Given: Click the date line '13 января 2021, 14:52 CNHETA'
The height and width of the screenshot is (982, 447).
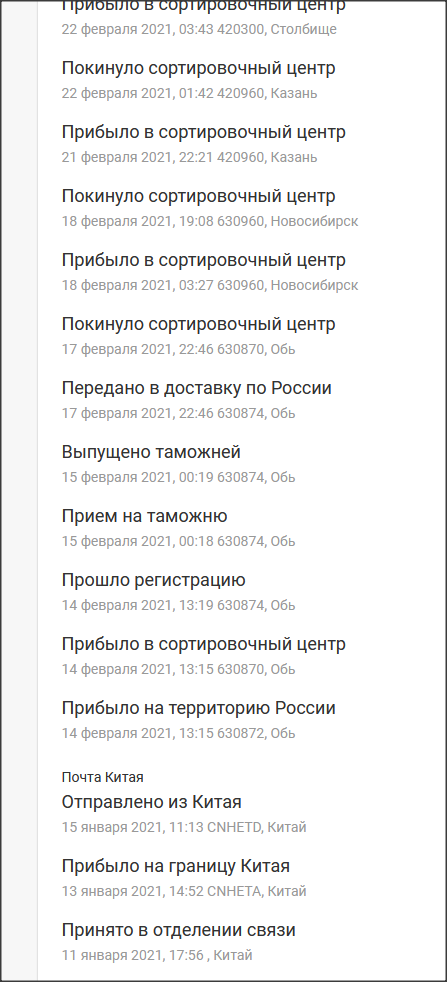Looking at the screenshot, I should pyautogui.click(x=184, y=891).
